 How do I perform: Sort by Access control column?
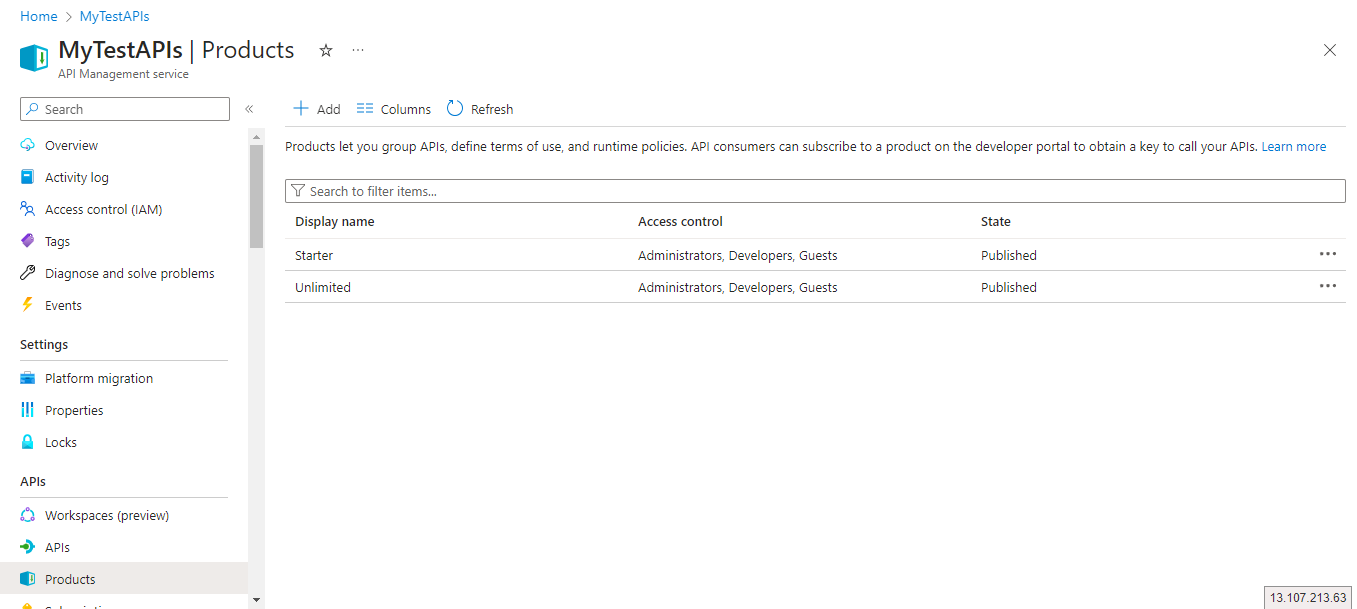click(x=680, y=221)
